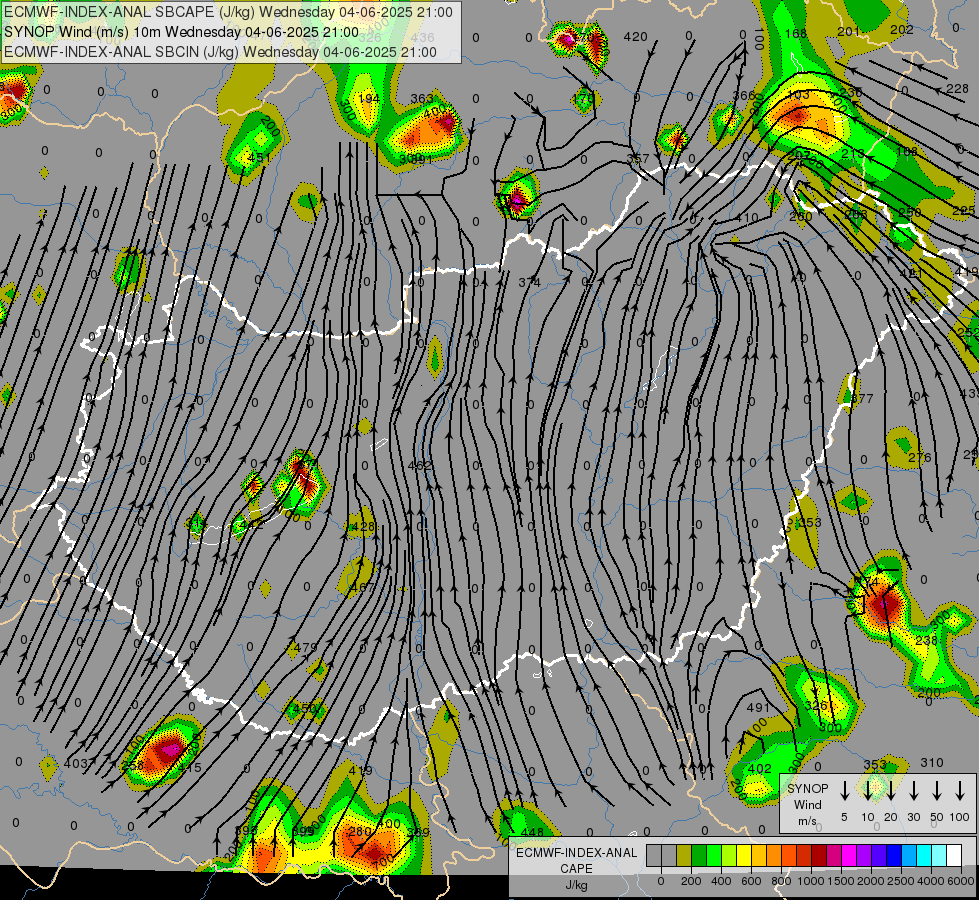This screenshot has width=979, height=900.
Task: Click the 5 m/s wind arrow in legend
Action: pyautogui.click(x=844, y=790)
